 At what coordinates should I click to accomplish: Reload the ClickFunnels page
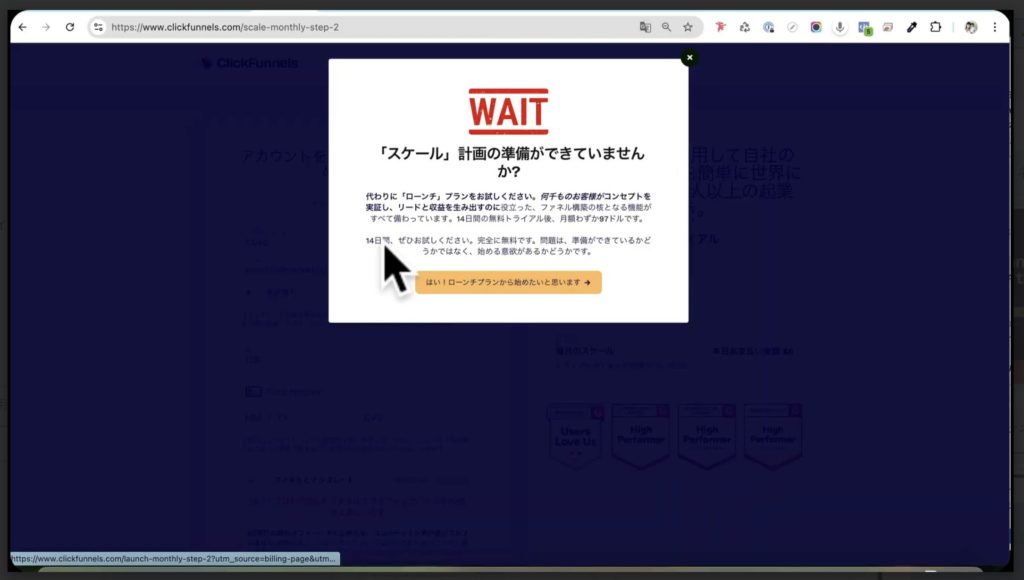point(68,27)
